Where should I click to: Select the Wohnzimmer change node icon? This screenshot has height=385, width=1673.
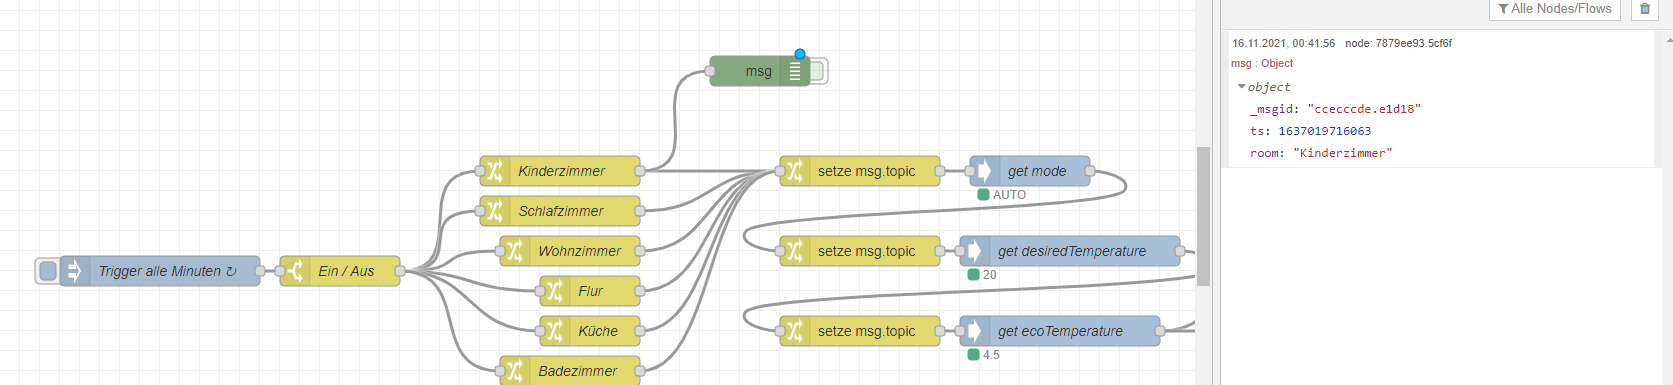[x=515, y=251]
